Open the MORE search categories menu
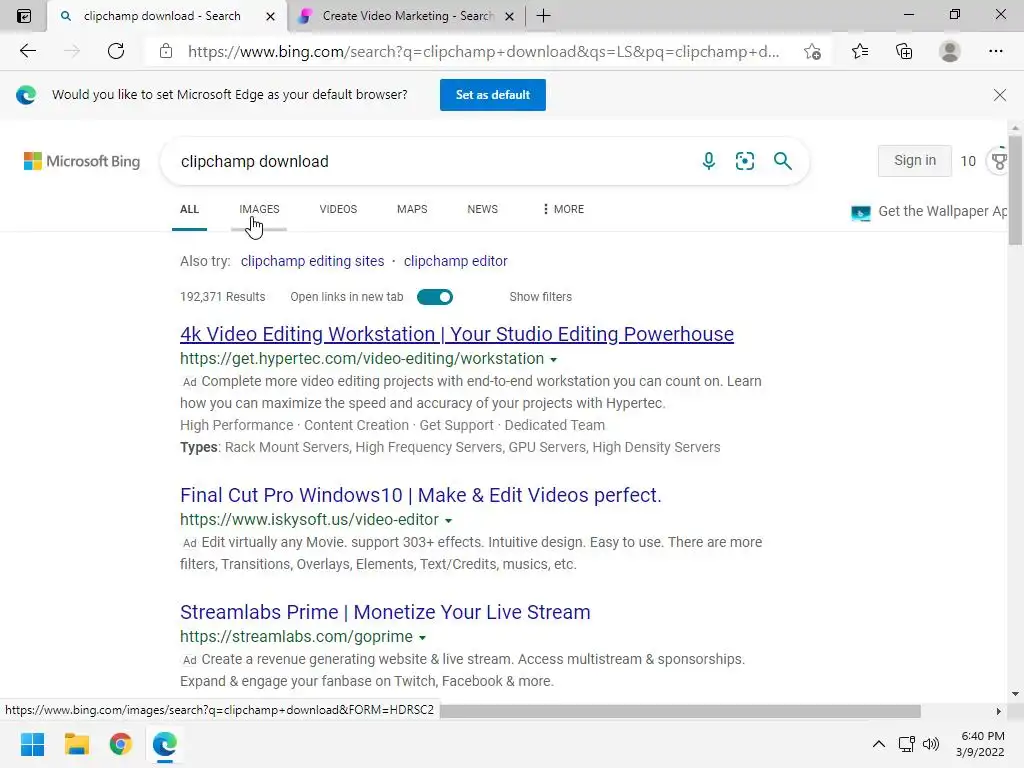 tap(564, 209)
